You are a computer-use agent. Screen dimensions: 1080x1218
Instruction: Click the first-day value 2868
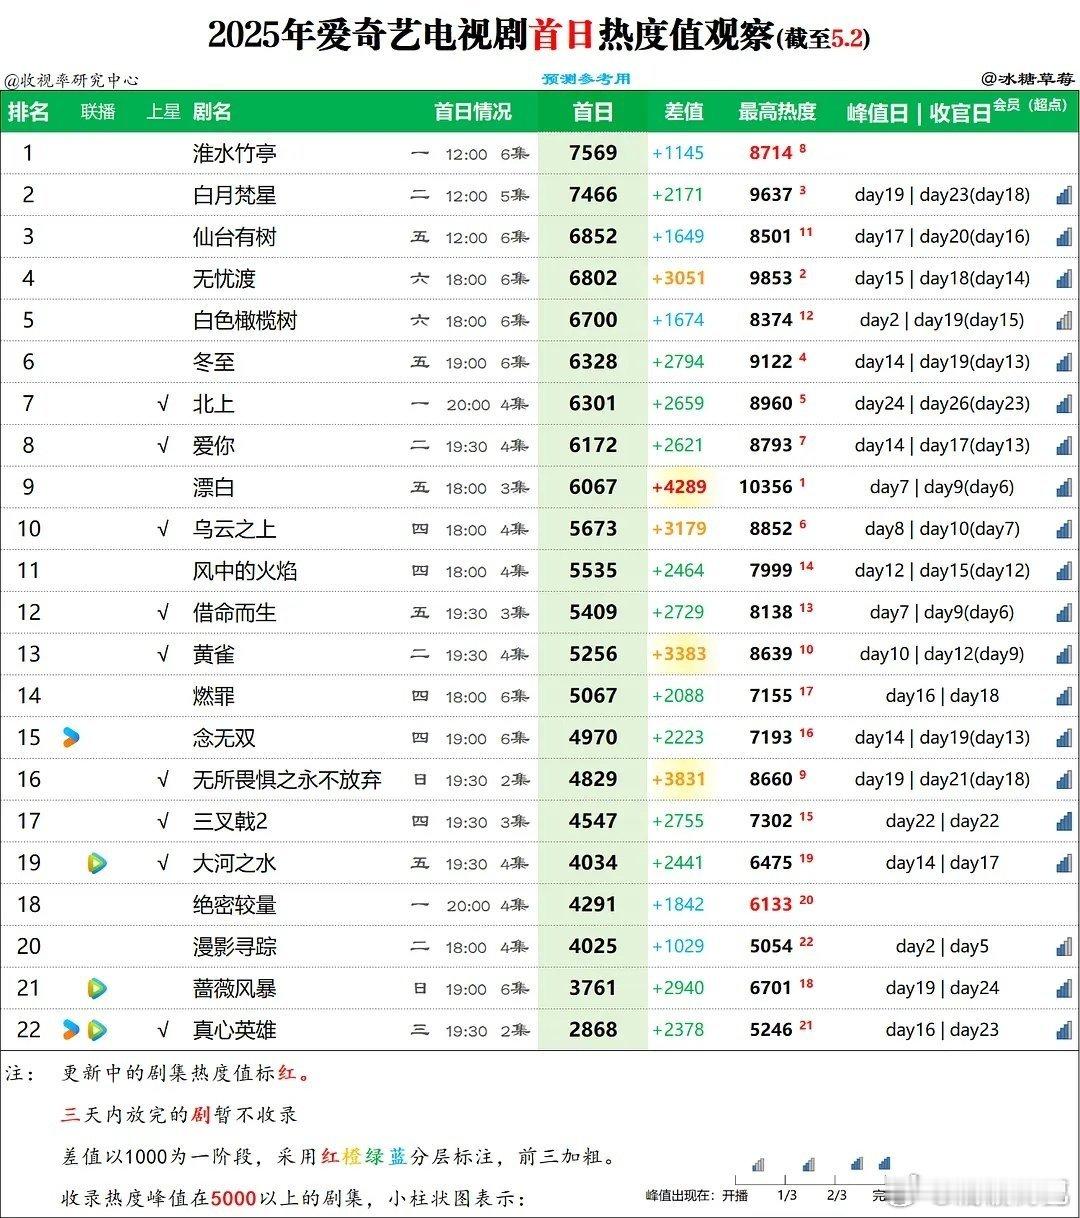pyautogui.click(x=593, y=1030)
